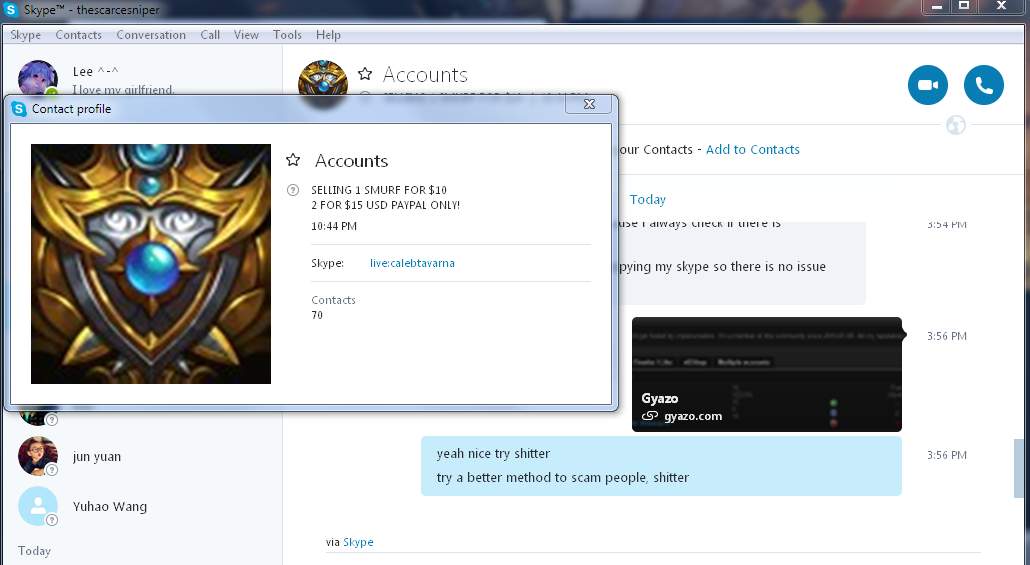1030x565 pixels.
Task: Click message 'yeah nice try shitter'
Action: click(493, 453)
